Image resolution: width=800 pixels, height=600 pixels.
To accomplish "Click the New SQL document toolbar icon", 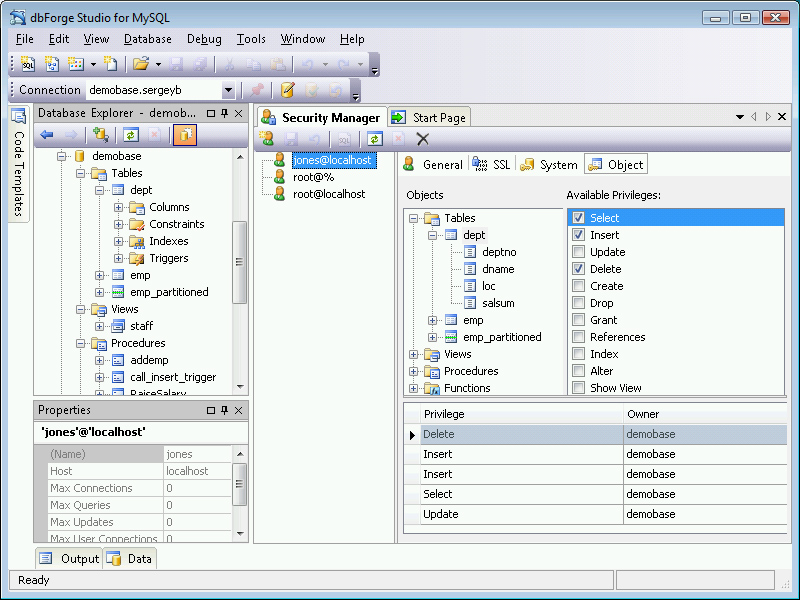I will (x=28, y=64).
